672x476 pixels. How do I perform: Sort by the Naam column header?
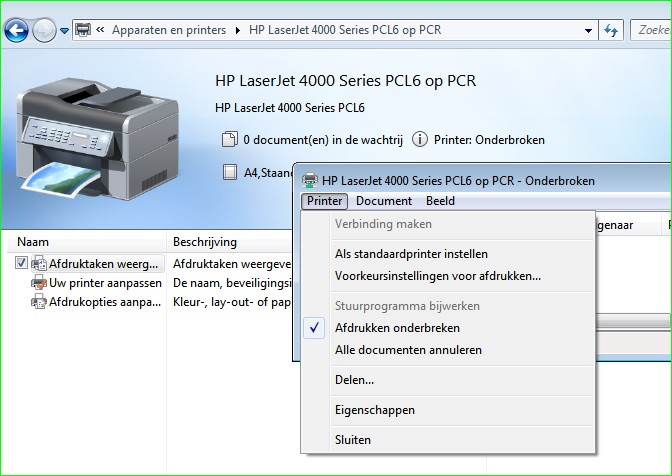87,242
